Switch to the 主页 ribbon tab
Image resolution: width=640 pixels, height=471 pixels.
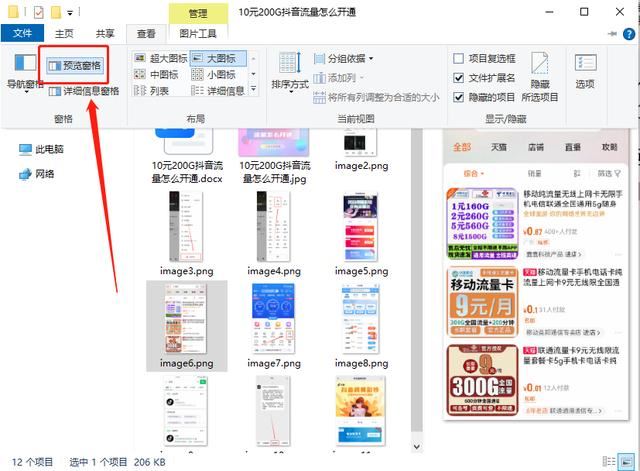(x=63, y=33)
